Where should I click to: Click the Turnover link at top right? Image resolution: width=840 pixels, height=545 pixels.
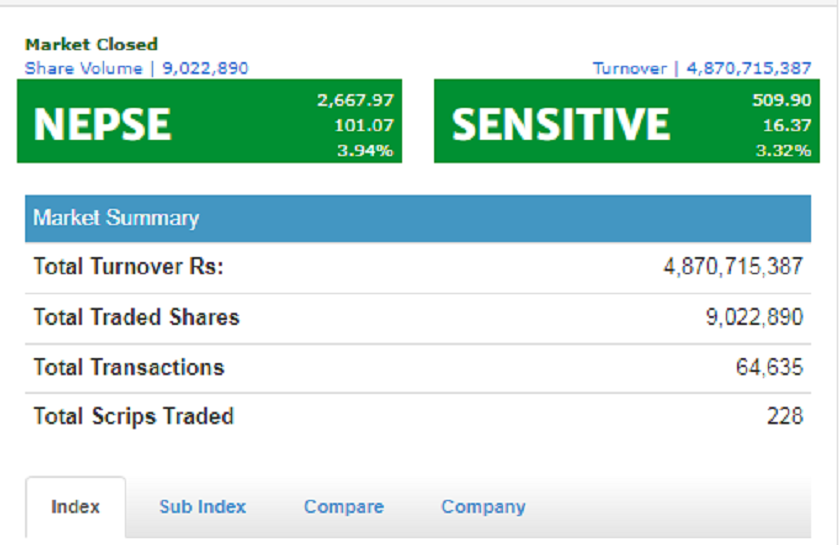pos(702,68)
